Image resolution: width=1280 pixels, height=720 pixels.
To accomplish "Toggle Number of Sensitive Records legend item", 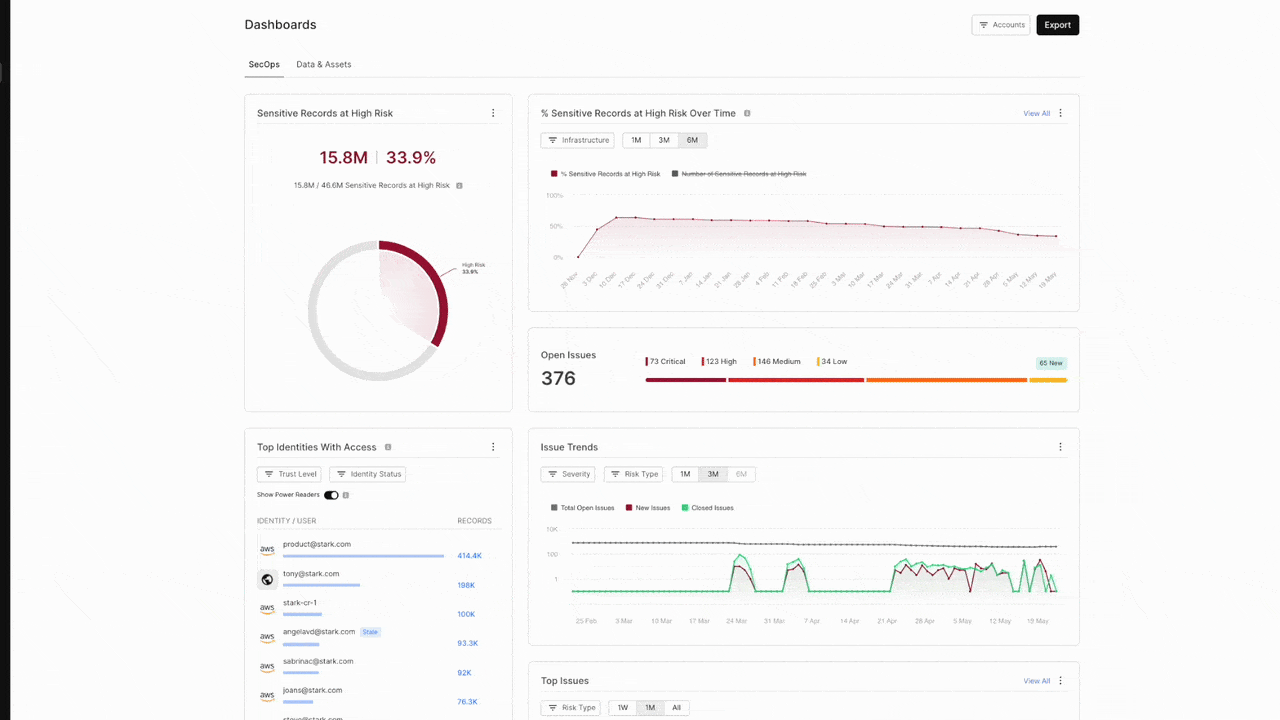I will click(x=738, y=174).
